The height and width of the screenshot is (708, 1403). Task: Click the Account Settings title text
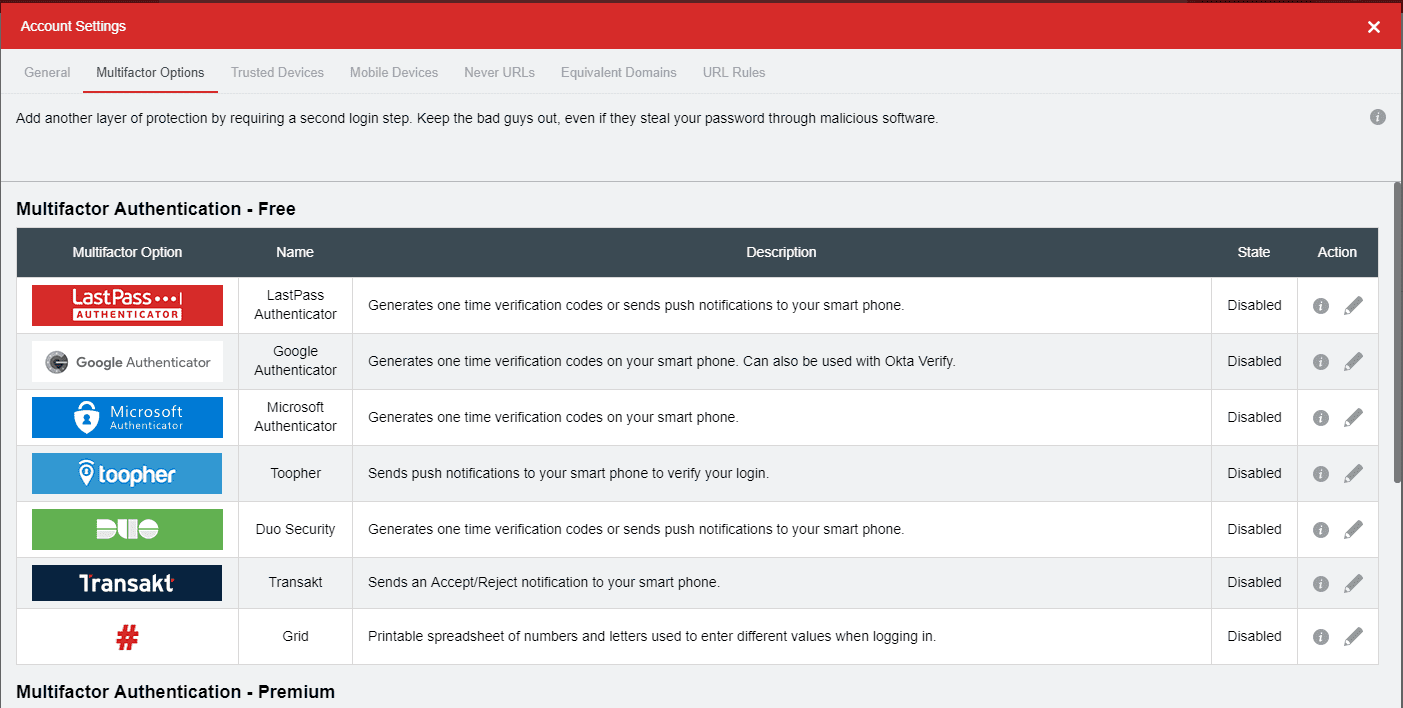73,26
